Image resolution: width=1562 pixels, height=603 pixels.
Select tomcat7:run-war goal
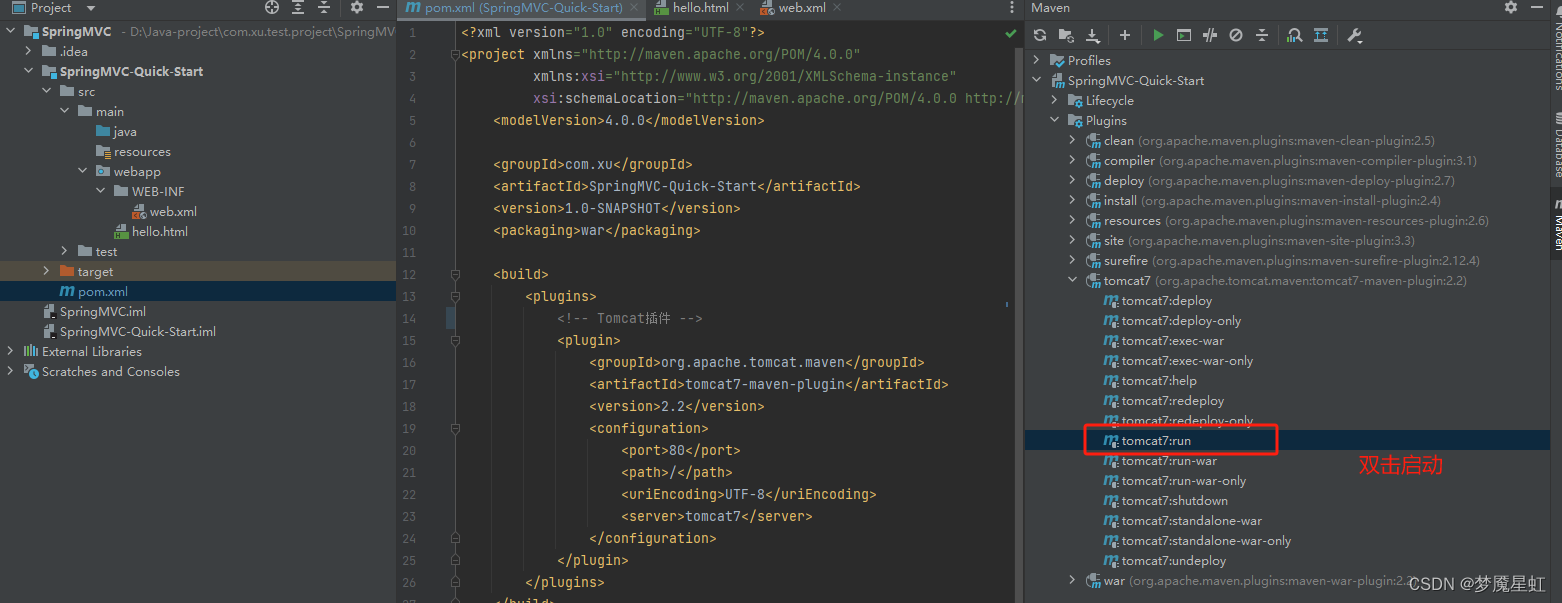tap(1160, 460)
